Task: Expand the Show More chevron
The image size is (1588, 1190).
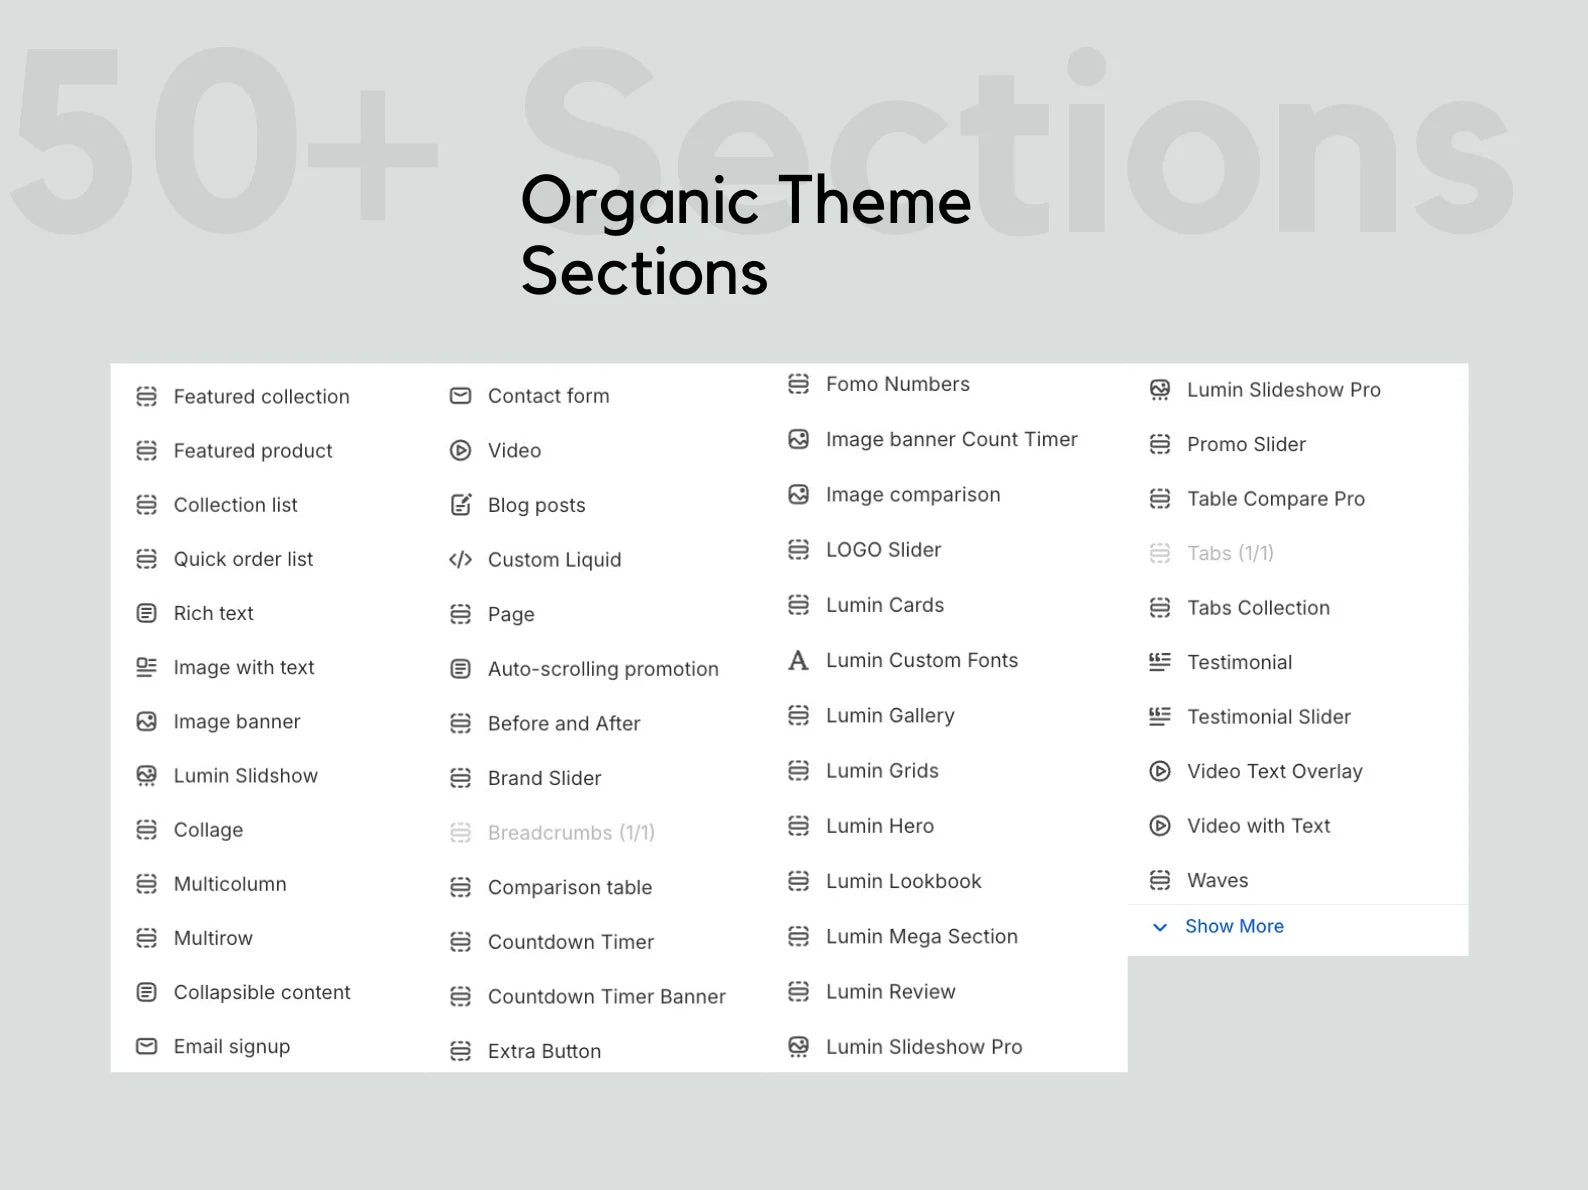Action: [x=1160, y=927]
